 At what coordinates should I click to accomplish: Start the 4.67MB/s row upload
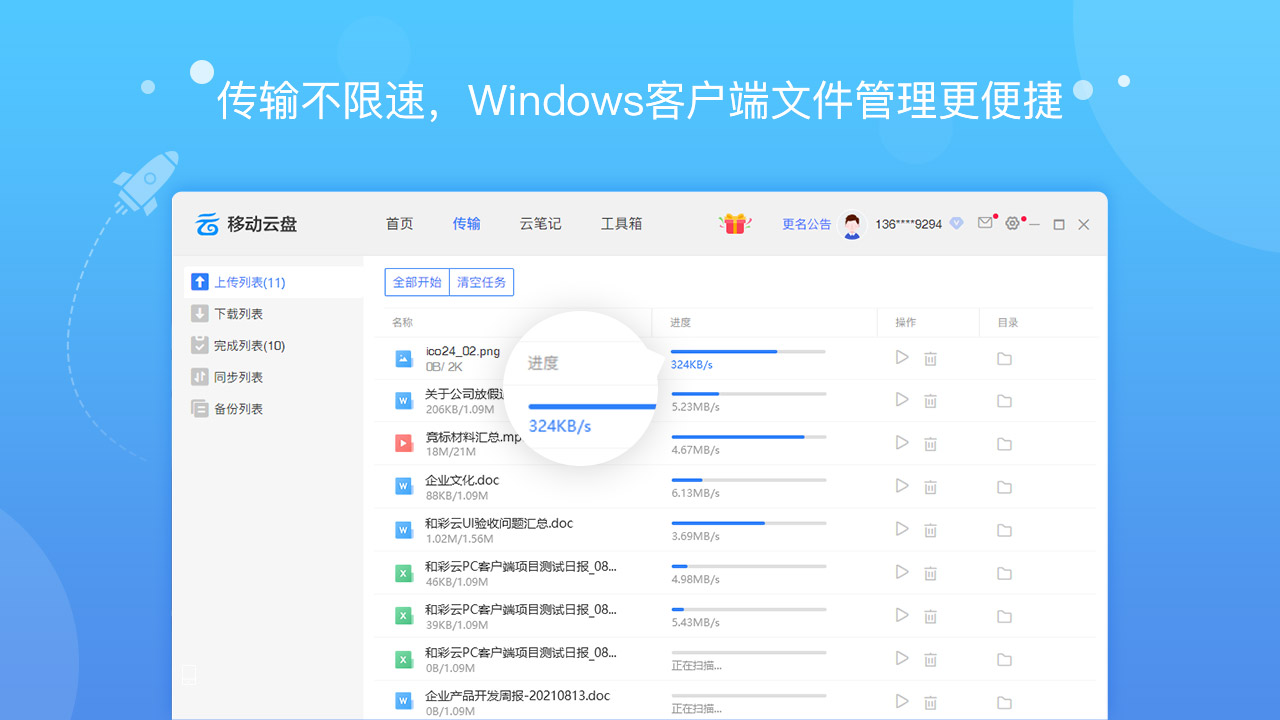902,443
